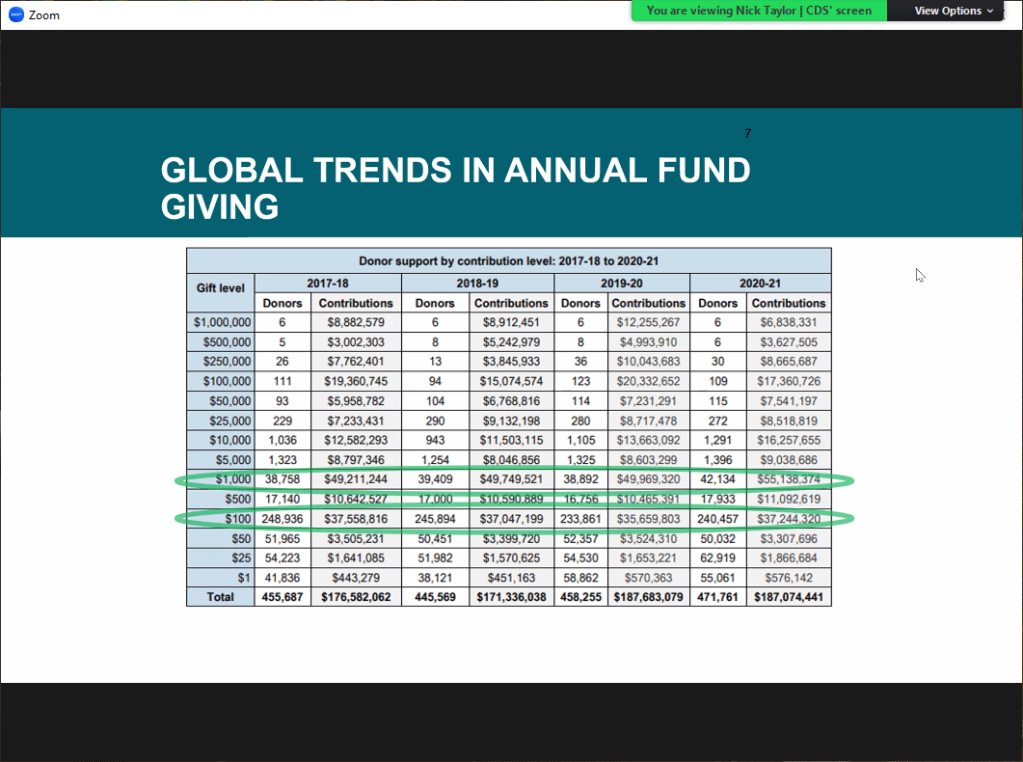Click the slide title 'Global Trends in Annual Fund Giving'

(455, 188)
